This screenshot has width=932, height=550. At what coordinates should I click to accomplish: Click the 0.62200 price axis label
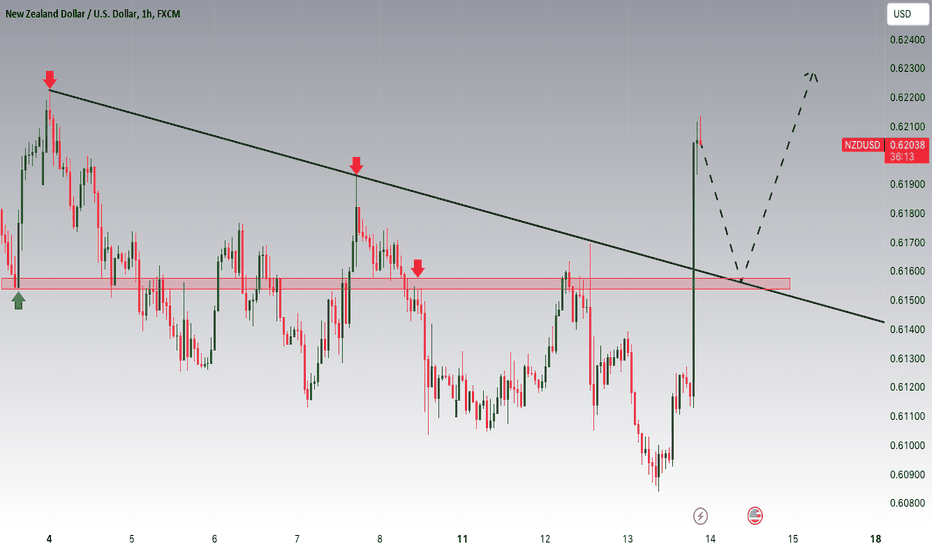coord(908,98)
